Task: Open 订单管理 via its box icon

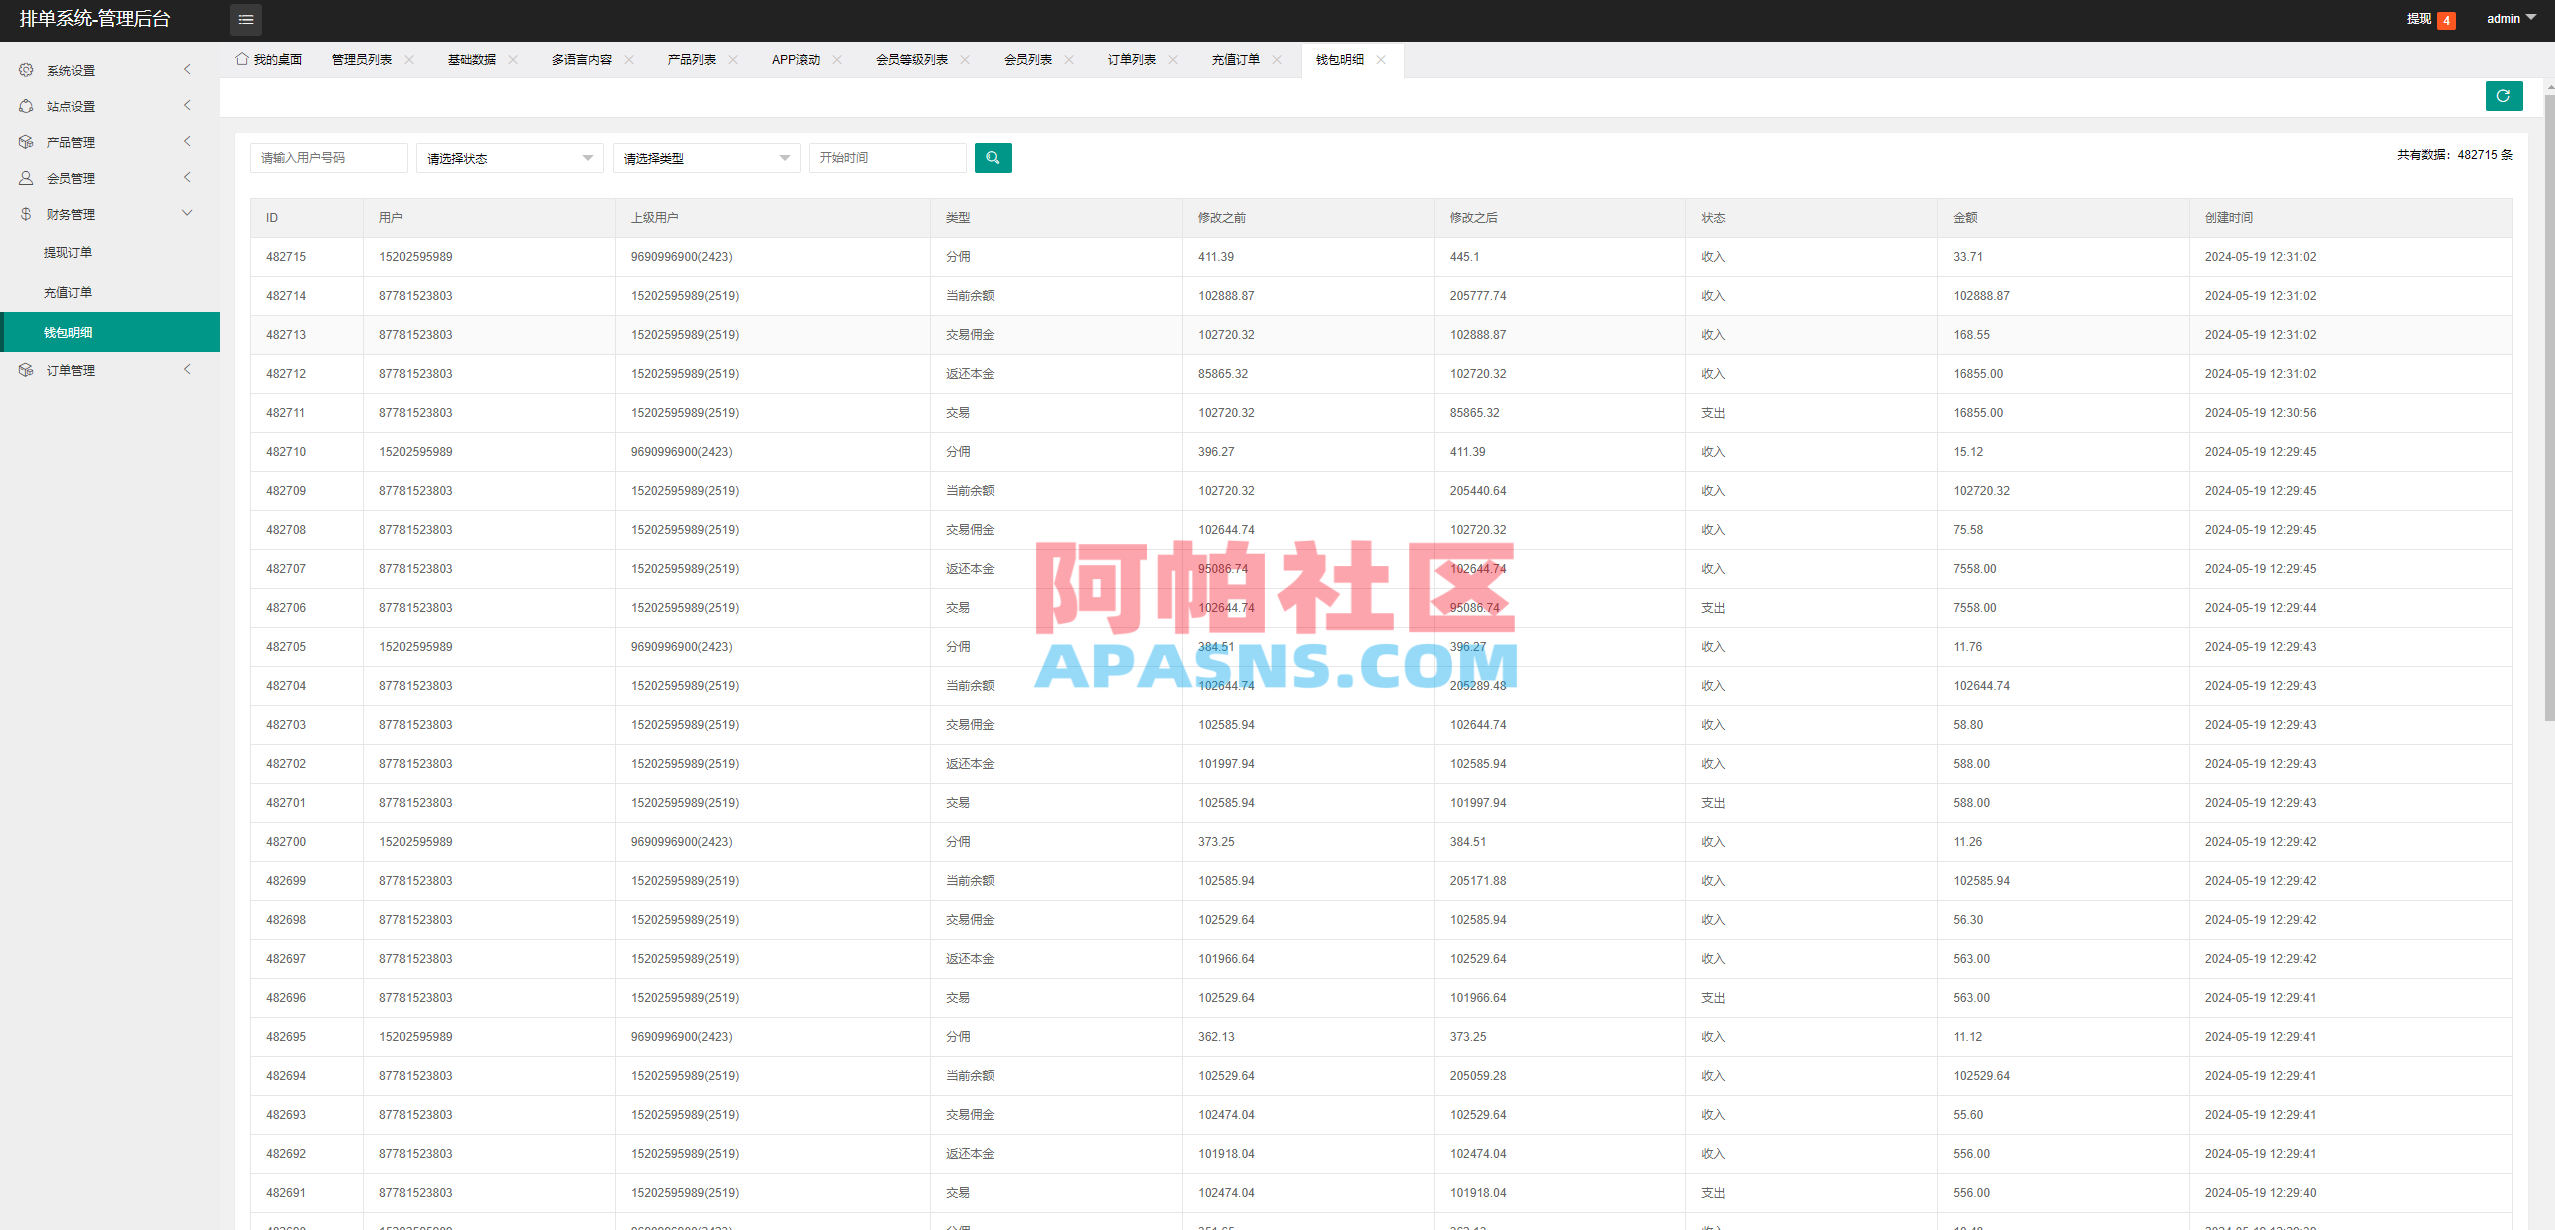Action: tap(25, 369)
